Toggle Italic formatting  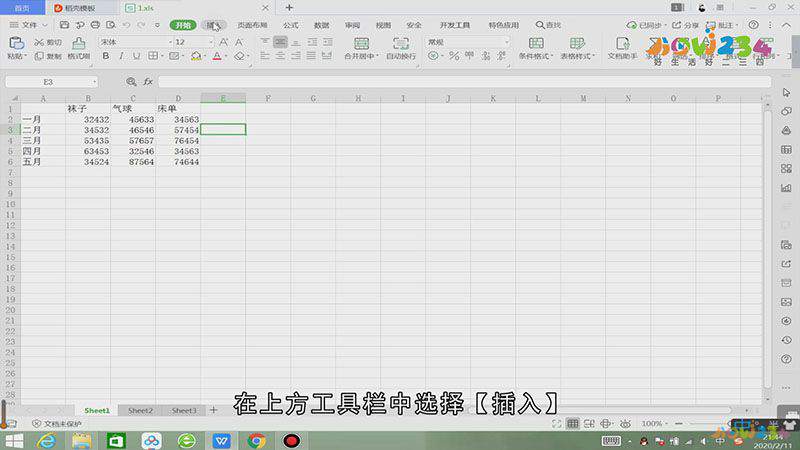pyautogui.click(x=121, y=56)
